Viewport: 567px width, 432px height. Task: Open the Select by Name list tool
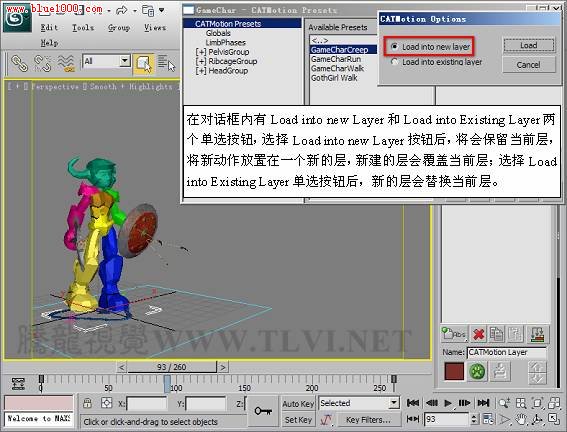click(x=166, y=63)
